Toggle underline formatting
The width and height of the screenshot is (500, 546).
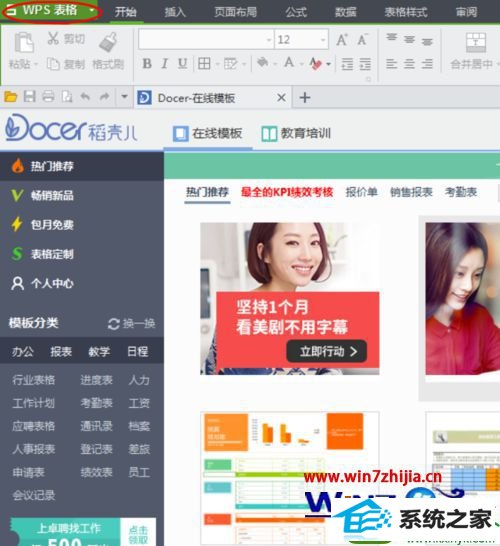pyautogui.click(x=182, y=63)
